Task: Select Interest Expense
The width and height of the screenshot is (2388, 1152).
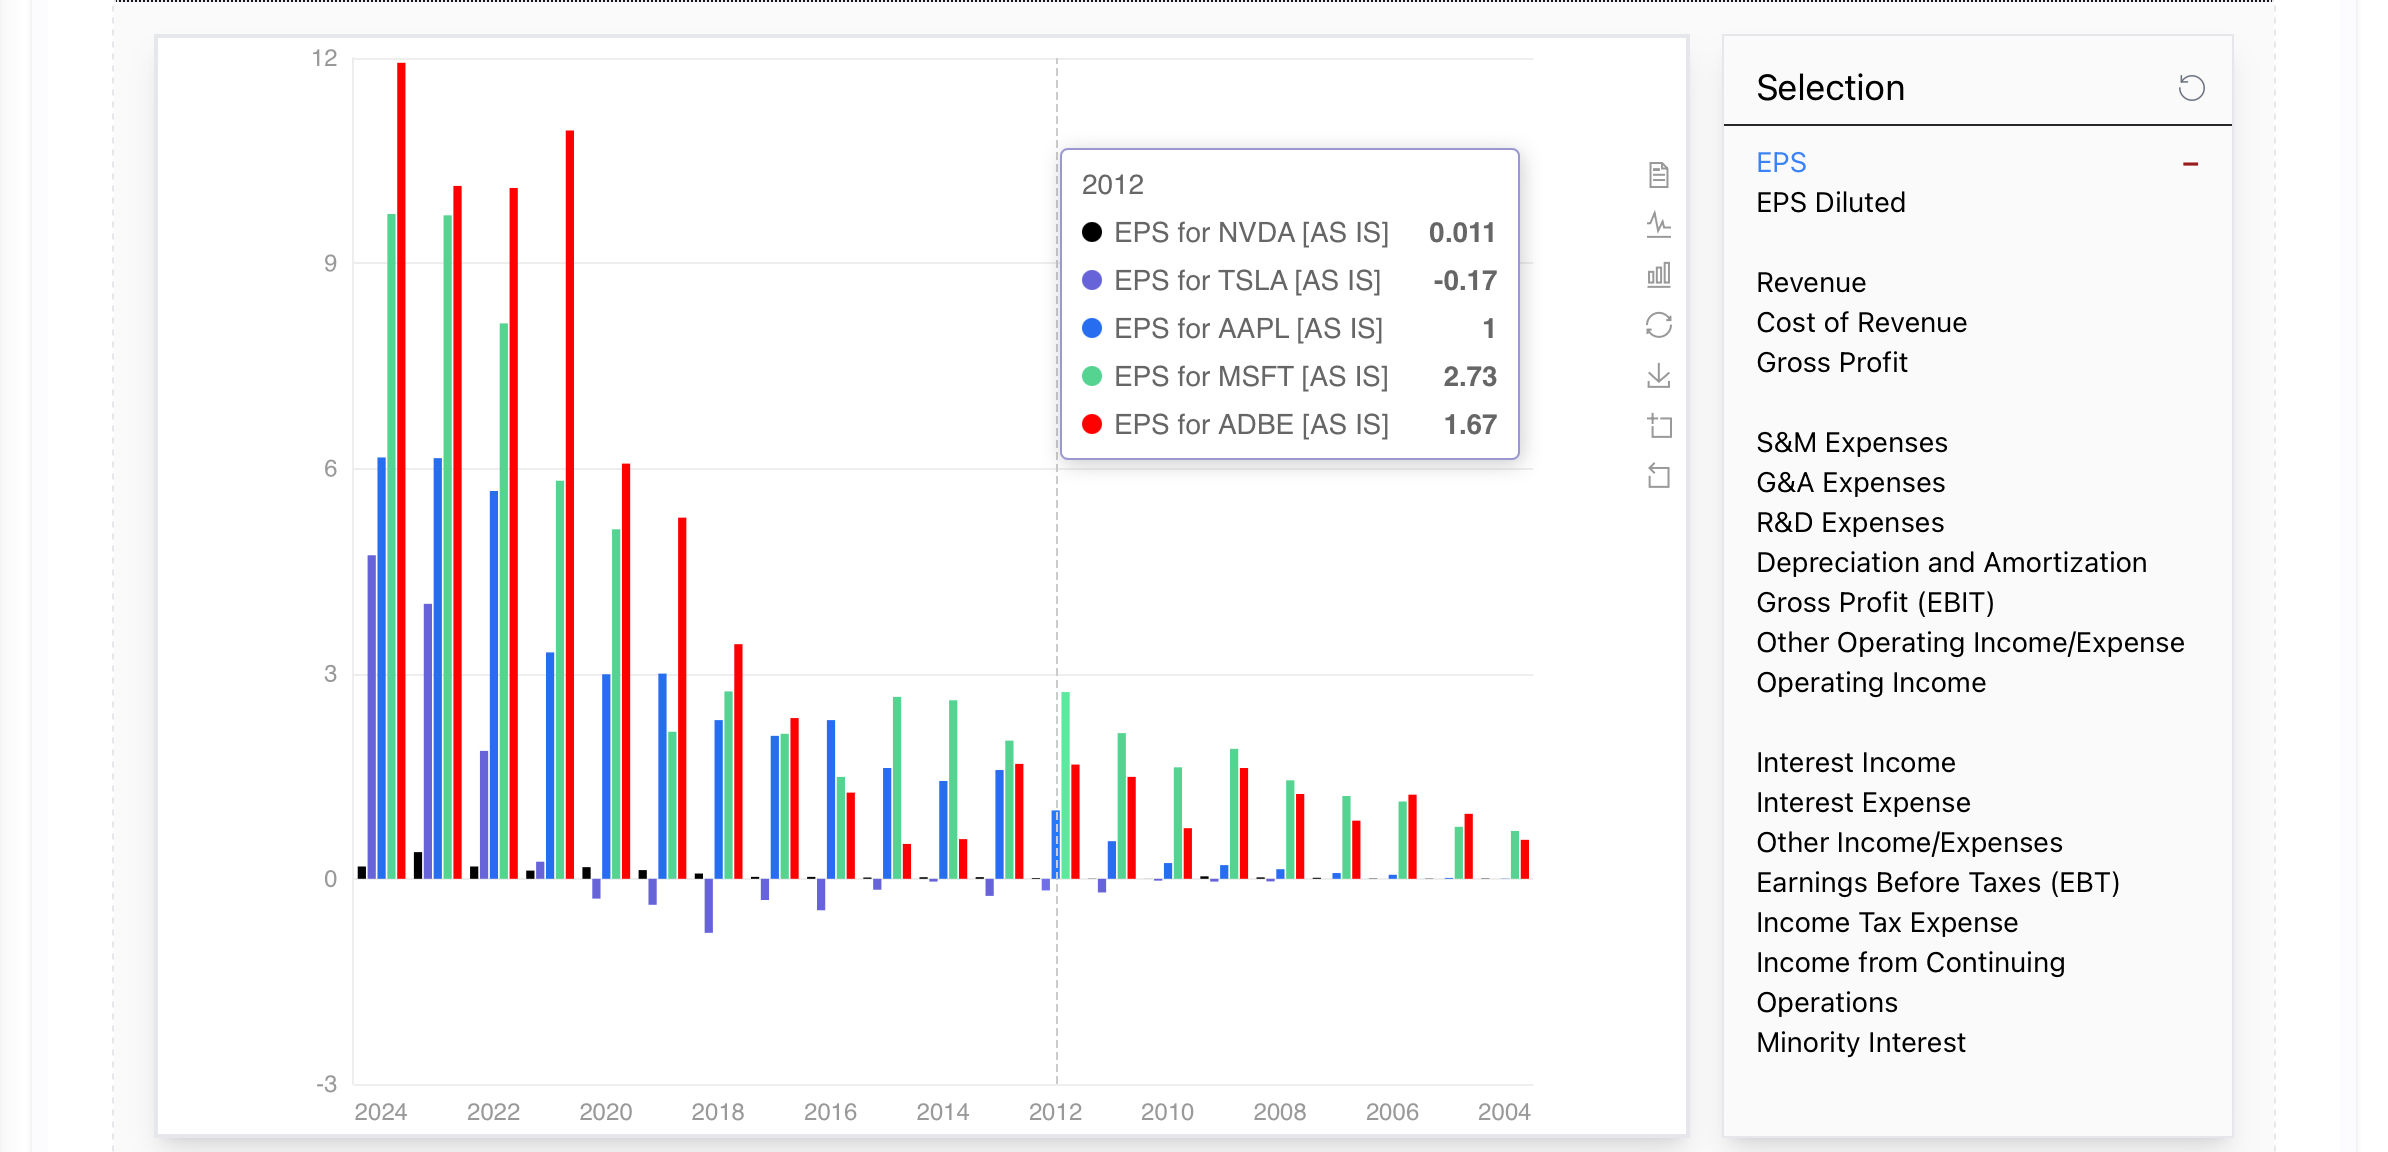Action: (1863, 803)
